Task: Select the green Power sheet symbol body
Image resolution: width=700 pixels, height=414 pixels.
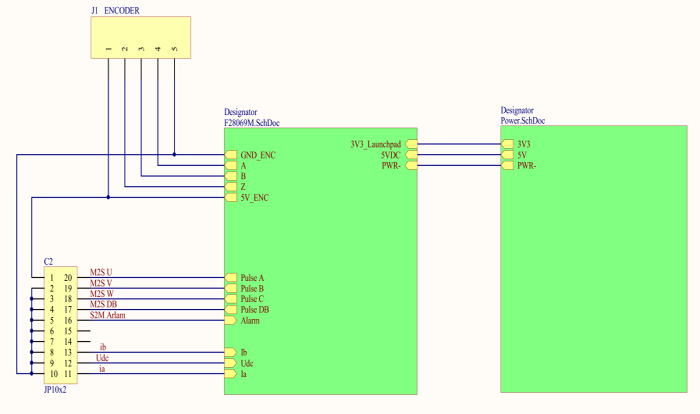Action: [x=594, y=280]
